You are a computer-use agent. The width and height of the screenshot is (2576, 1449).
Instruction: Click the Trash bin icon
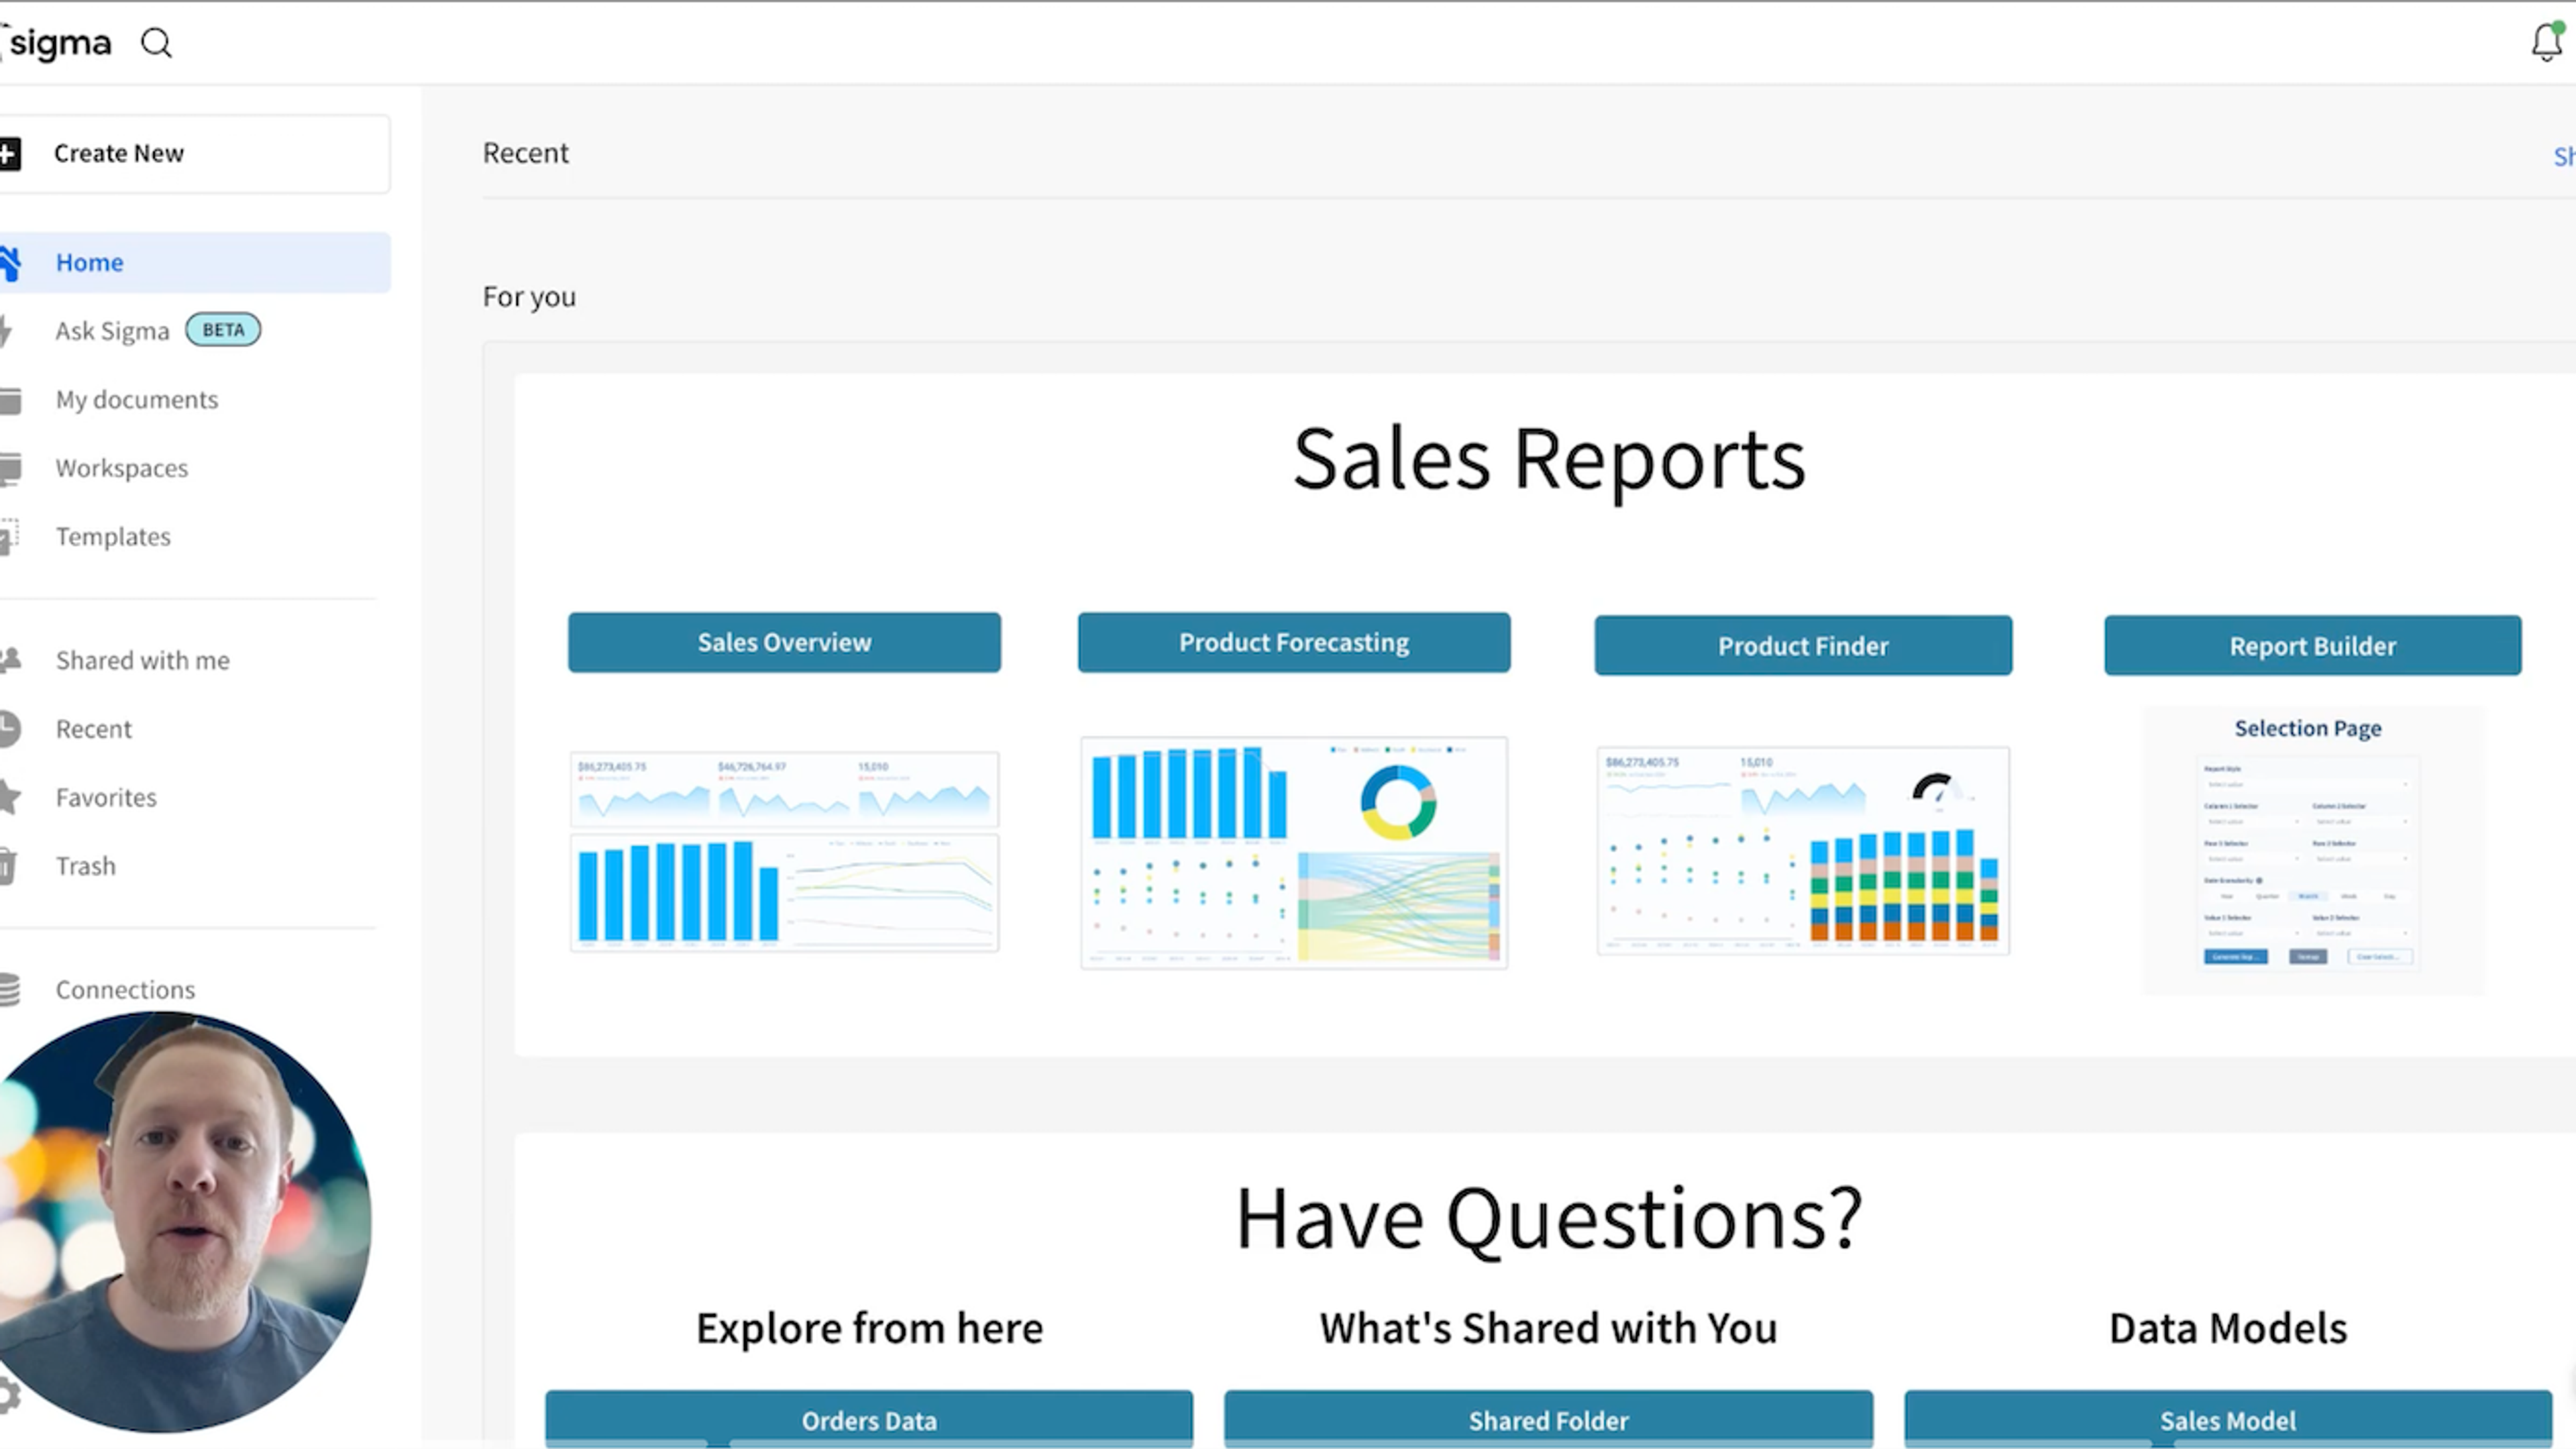pos(7,866)
